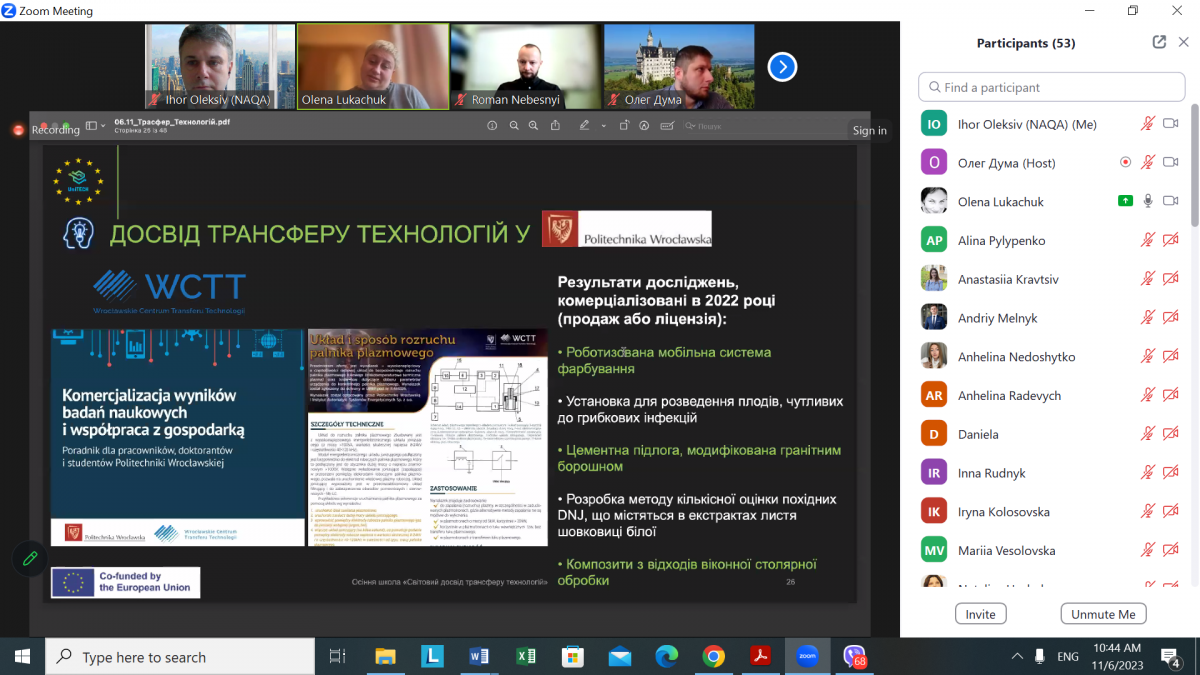Open Microsoft Excel from the taskbar

[x=526, y=657]
